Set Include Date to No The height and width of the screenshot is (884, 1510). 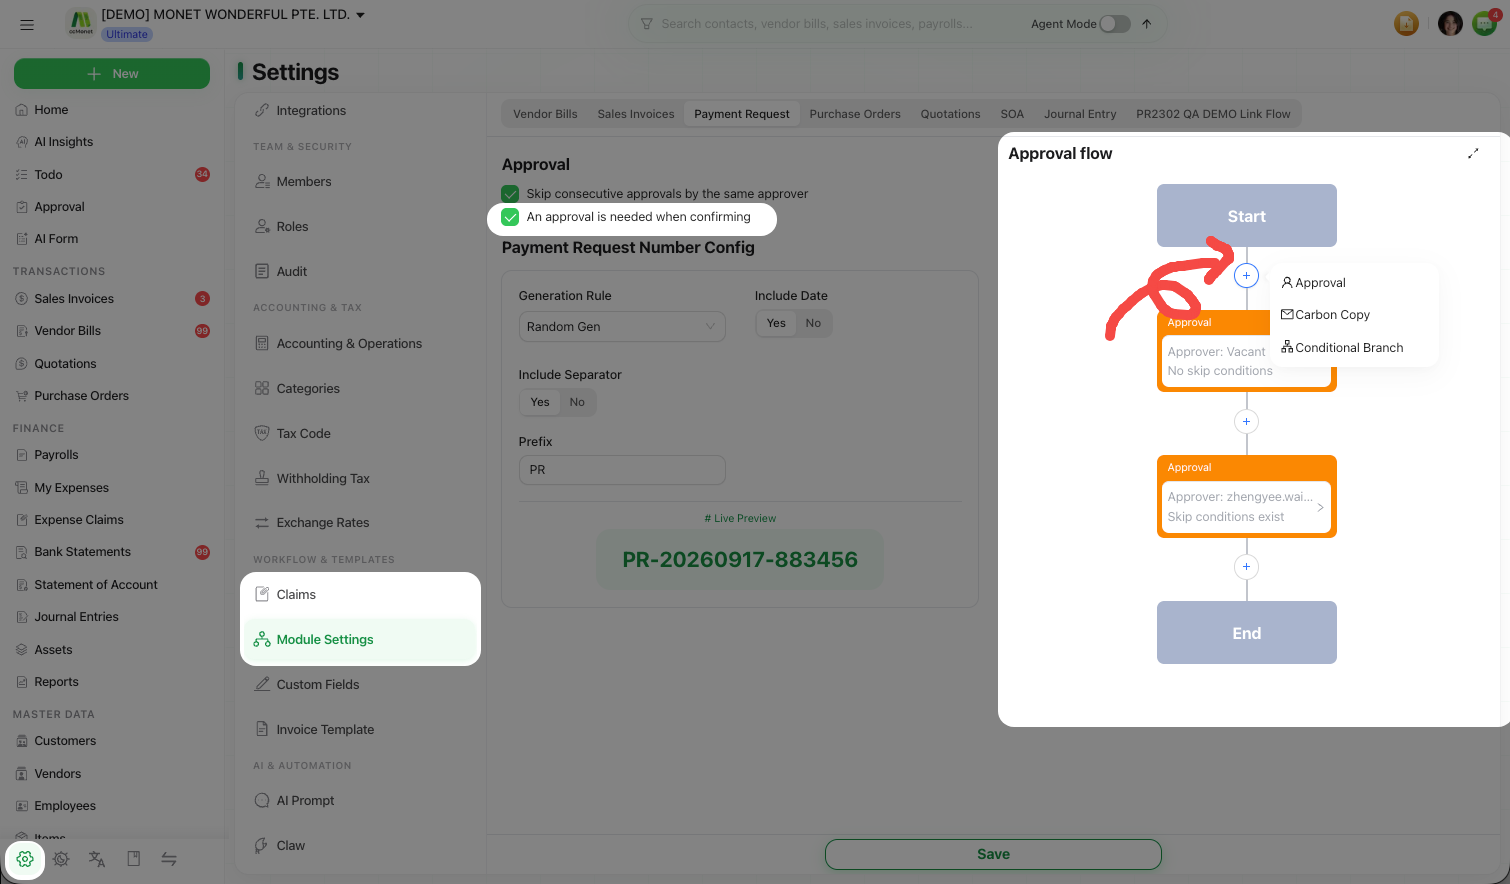click(x=813, y=323)
